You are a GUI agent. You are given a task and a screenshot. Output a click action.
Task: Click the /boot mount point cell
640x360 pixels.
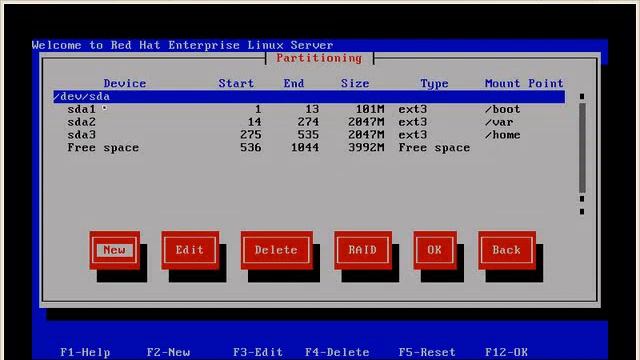[502, 109]
